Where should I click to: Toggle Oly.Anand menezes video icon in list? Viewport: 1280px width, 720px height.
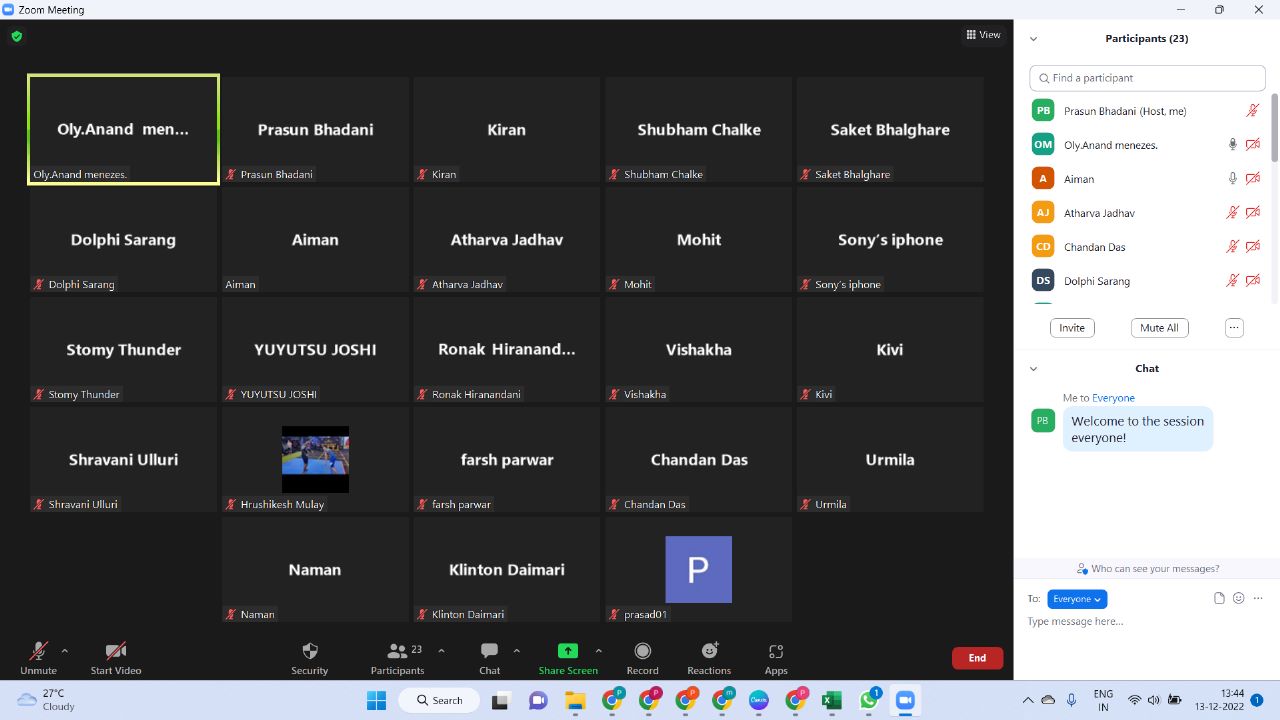1252,145
